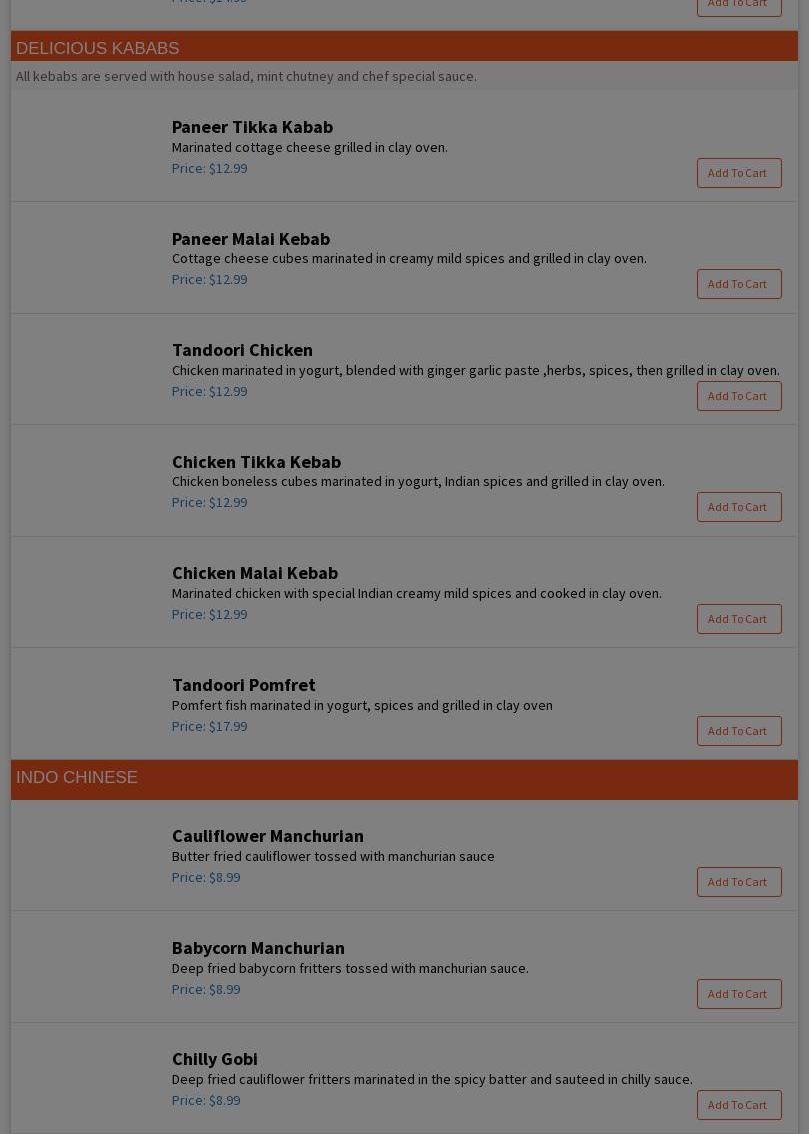The image size is (809, 1134).
Task: Add Chicken Malai Kebab to cart
Action: [738, 619]
